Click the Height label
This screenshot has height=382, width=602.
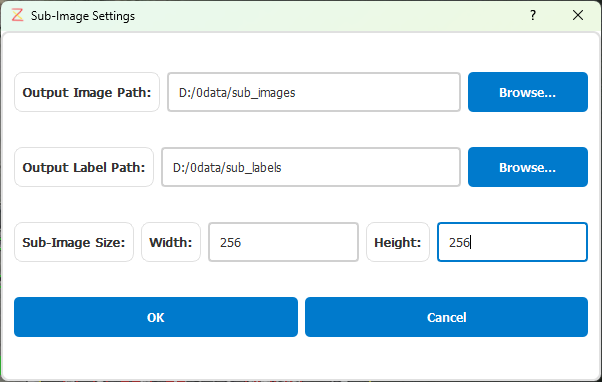[398, 242]
